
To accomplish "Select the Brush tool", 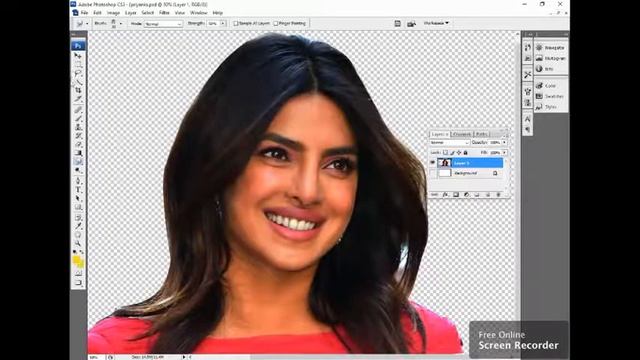I will coord(78,118).
